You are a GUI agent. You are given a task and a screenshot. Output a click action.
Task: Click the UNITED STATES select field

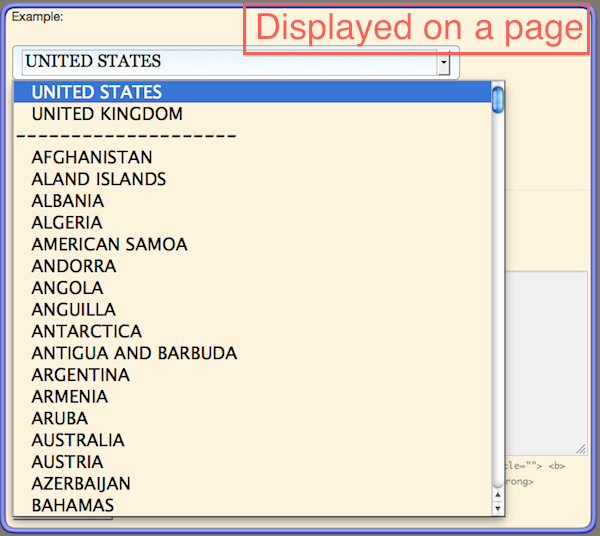[x=235, y=62]
